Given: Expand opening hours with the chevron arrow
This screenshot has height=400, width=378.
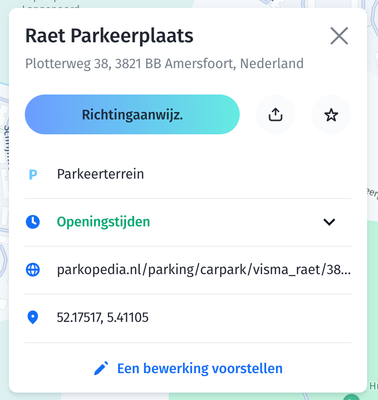Looking at the screenshot, I should tap(329, 222).
